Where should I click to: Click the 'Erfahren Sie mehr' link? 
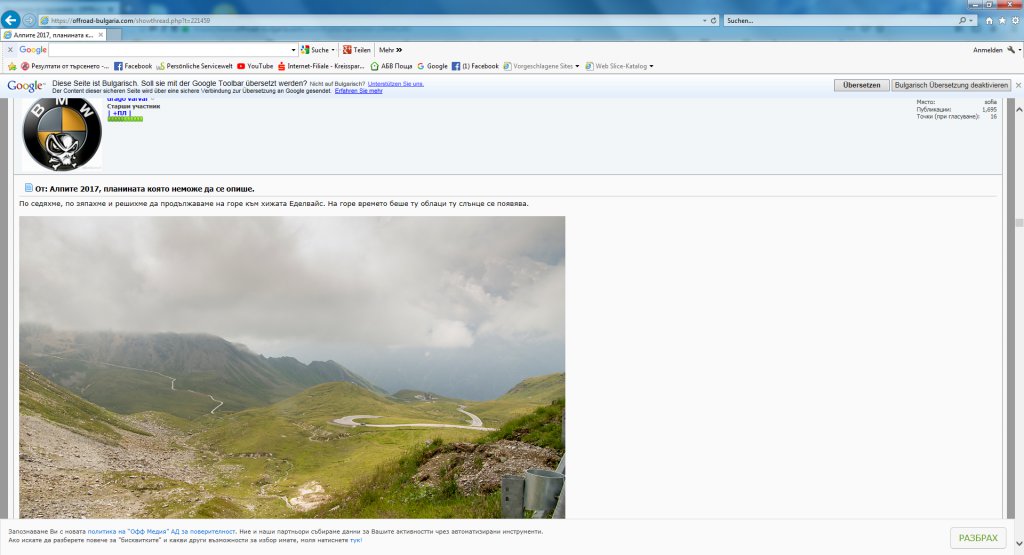pyautogui.click(x=359, y=91)
